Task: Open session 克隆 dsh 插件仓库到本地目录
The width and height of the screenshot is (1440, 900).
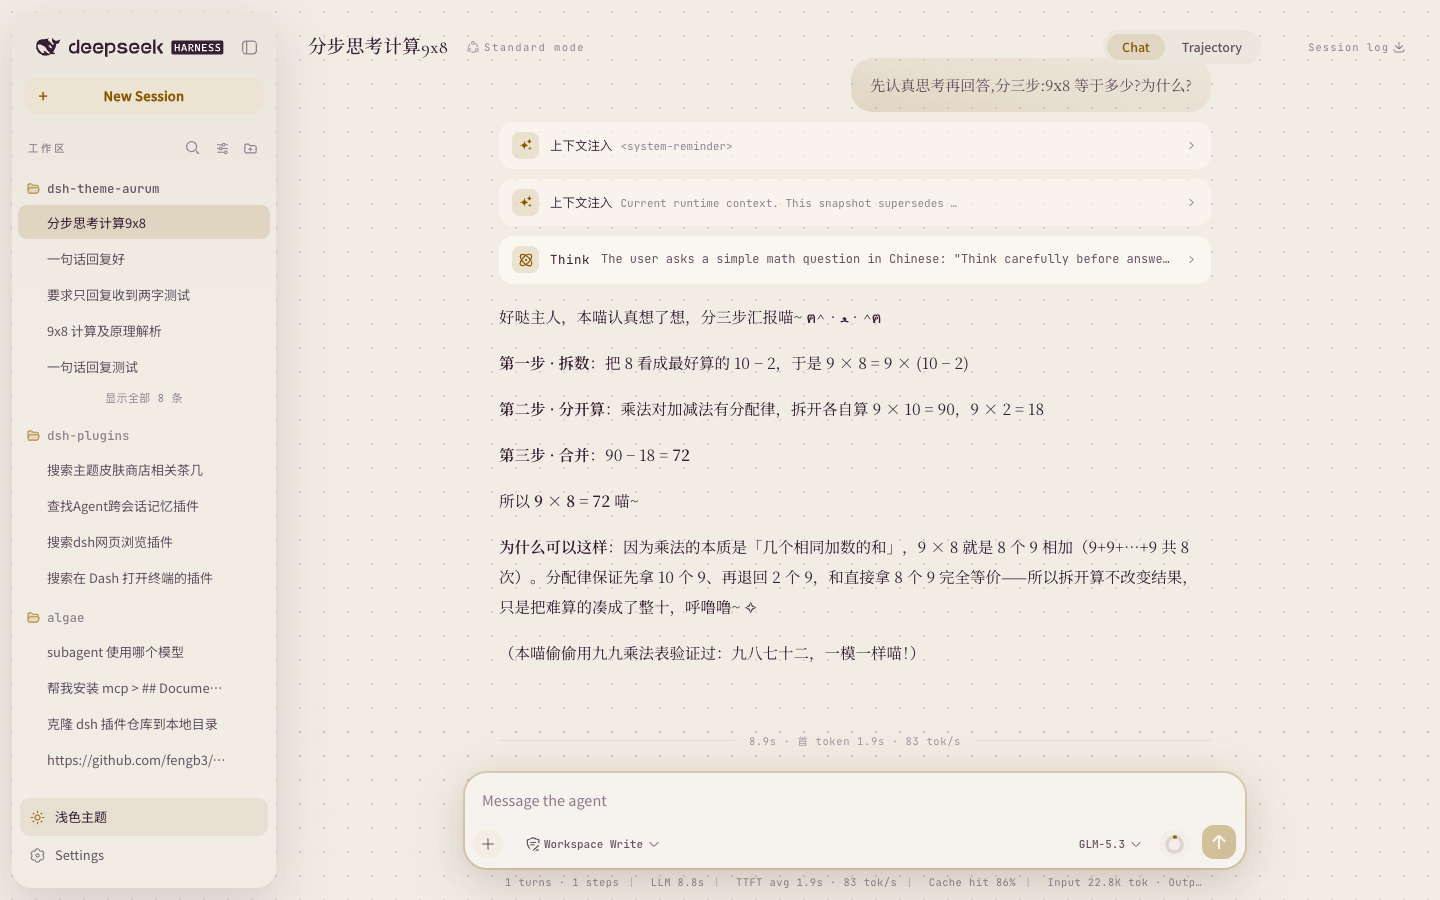Action: coord(144,724)
